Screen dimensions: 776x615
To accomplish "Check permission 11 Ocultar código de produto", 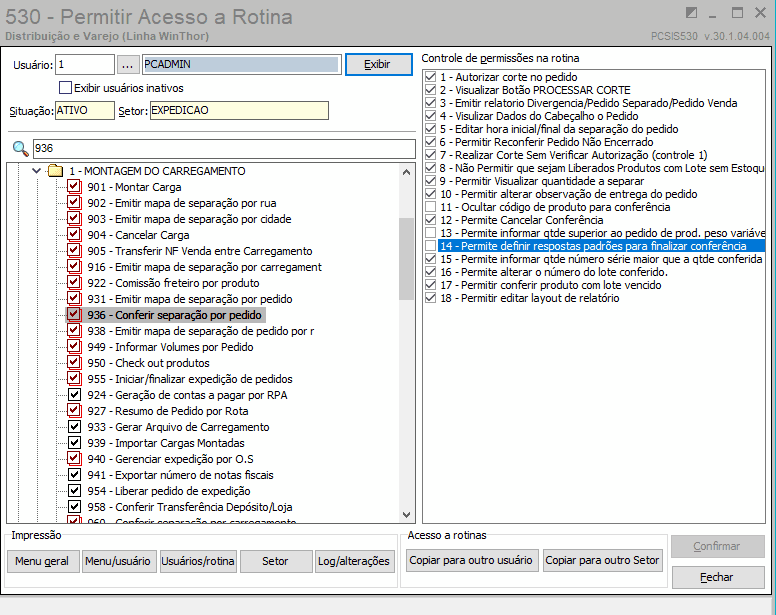I will click(x=431, y=207).
